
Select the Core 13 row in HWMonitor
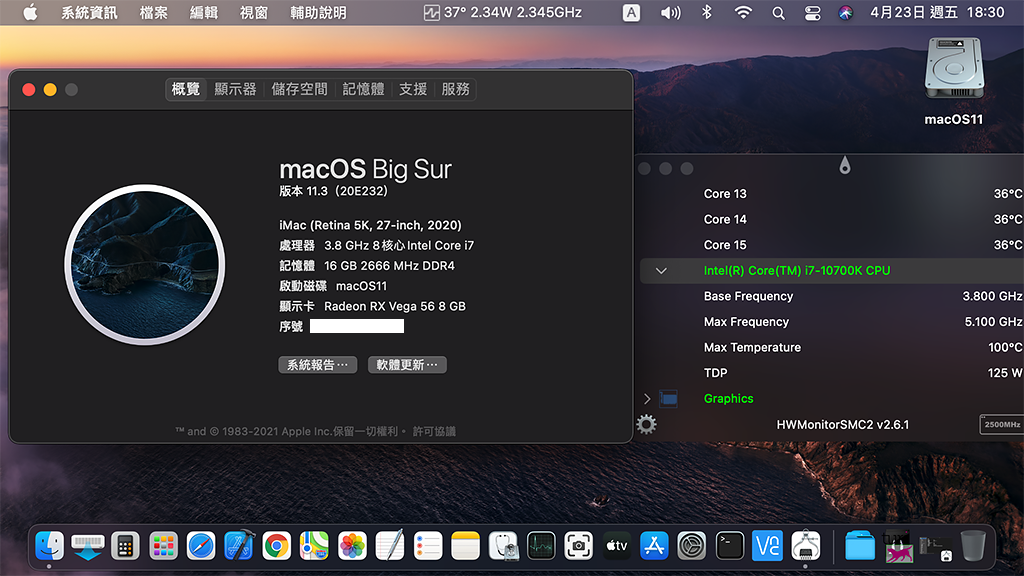click(831, 193)
